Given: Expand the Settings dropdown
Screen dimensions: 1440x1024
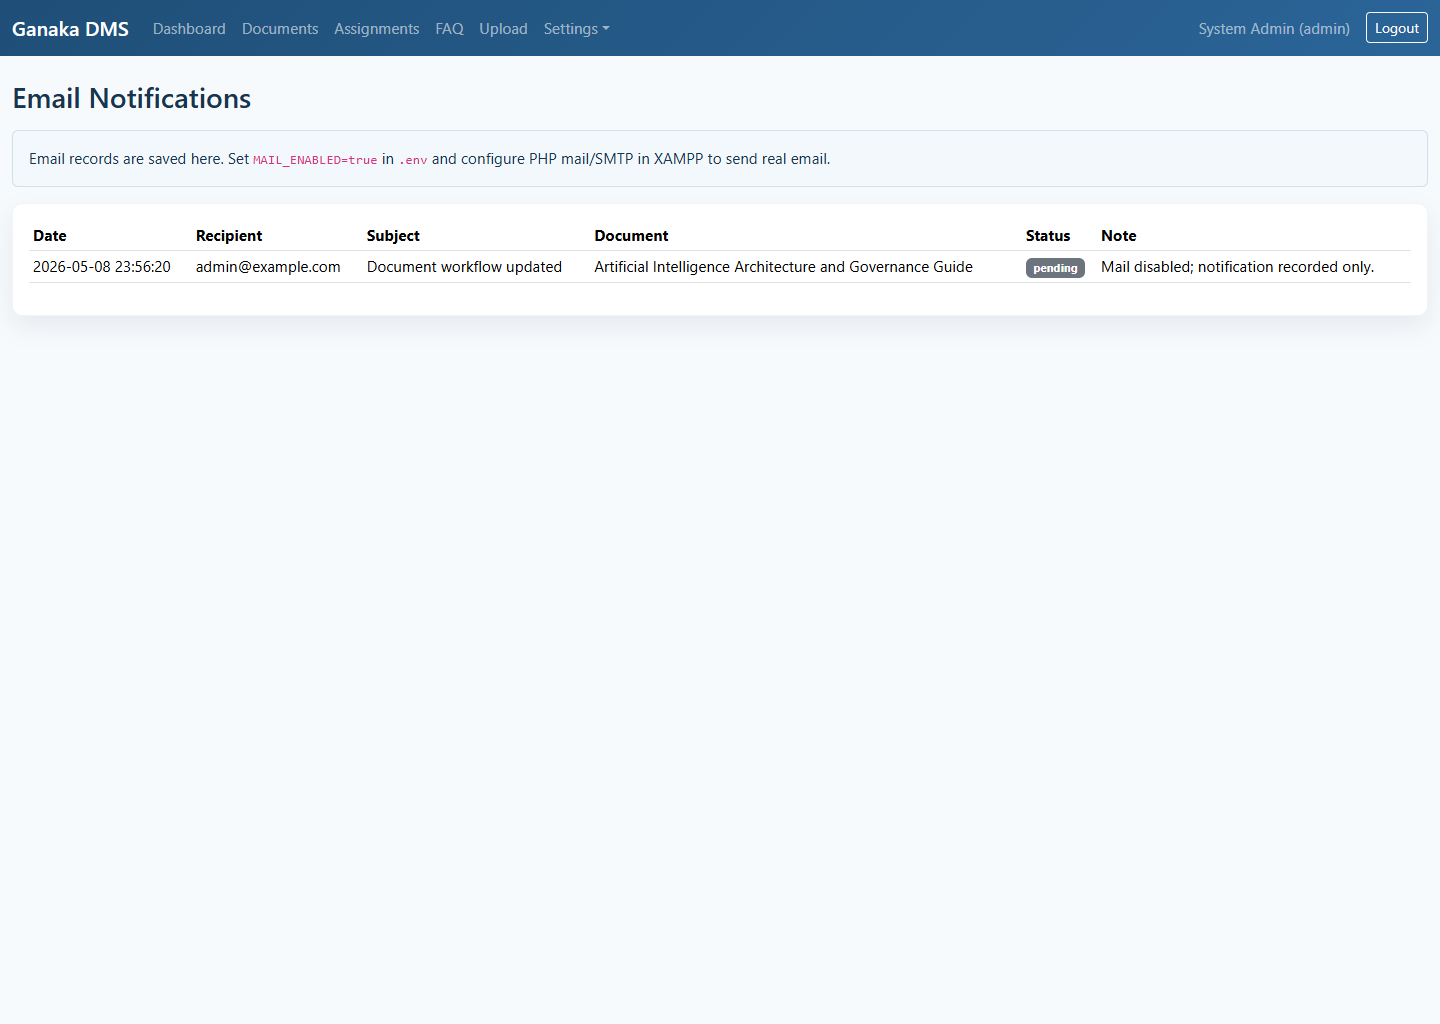Looking at the screenshot, I should [x=576, y=29].
